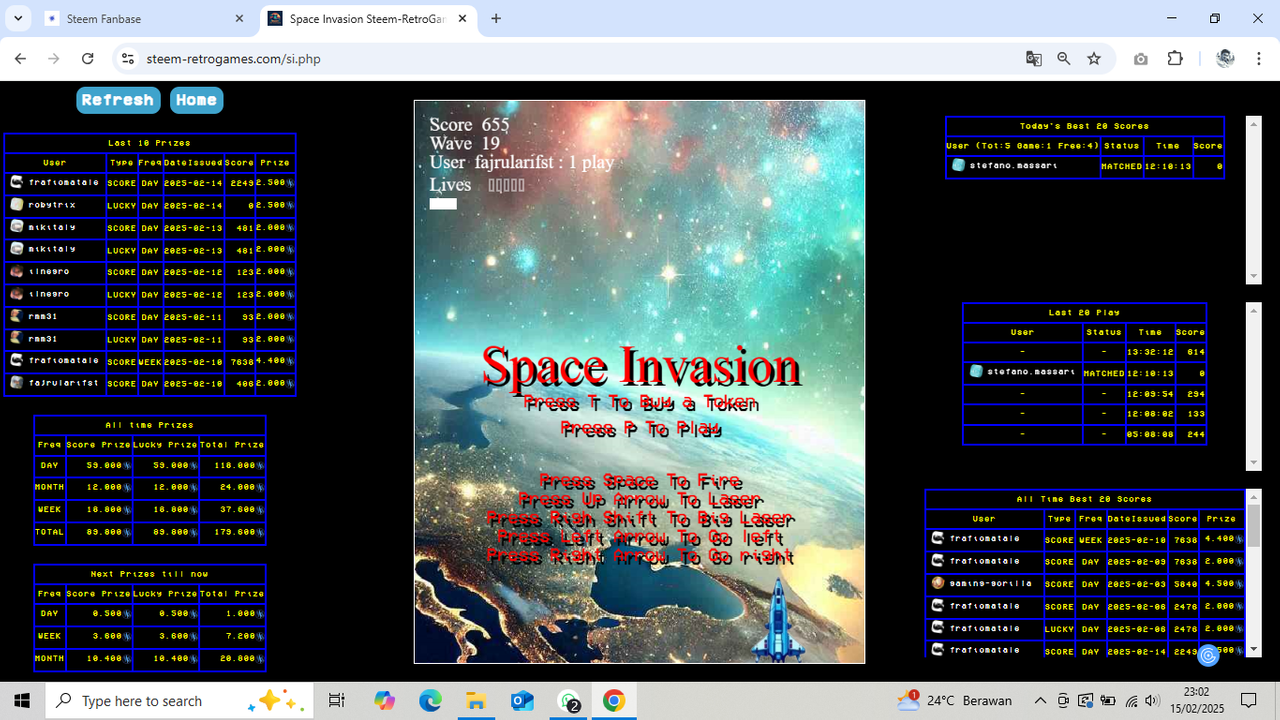This screenshot has height=720, width=1280.
Task: Open Outlook from the taskbar
Action: pyautogui.click(x=522, y=701)
